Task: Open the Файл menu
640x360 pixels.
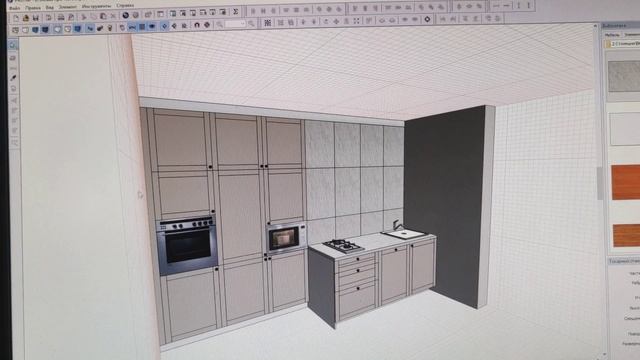Action: [x=15, y=8]
